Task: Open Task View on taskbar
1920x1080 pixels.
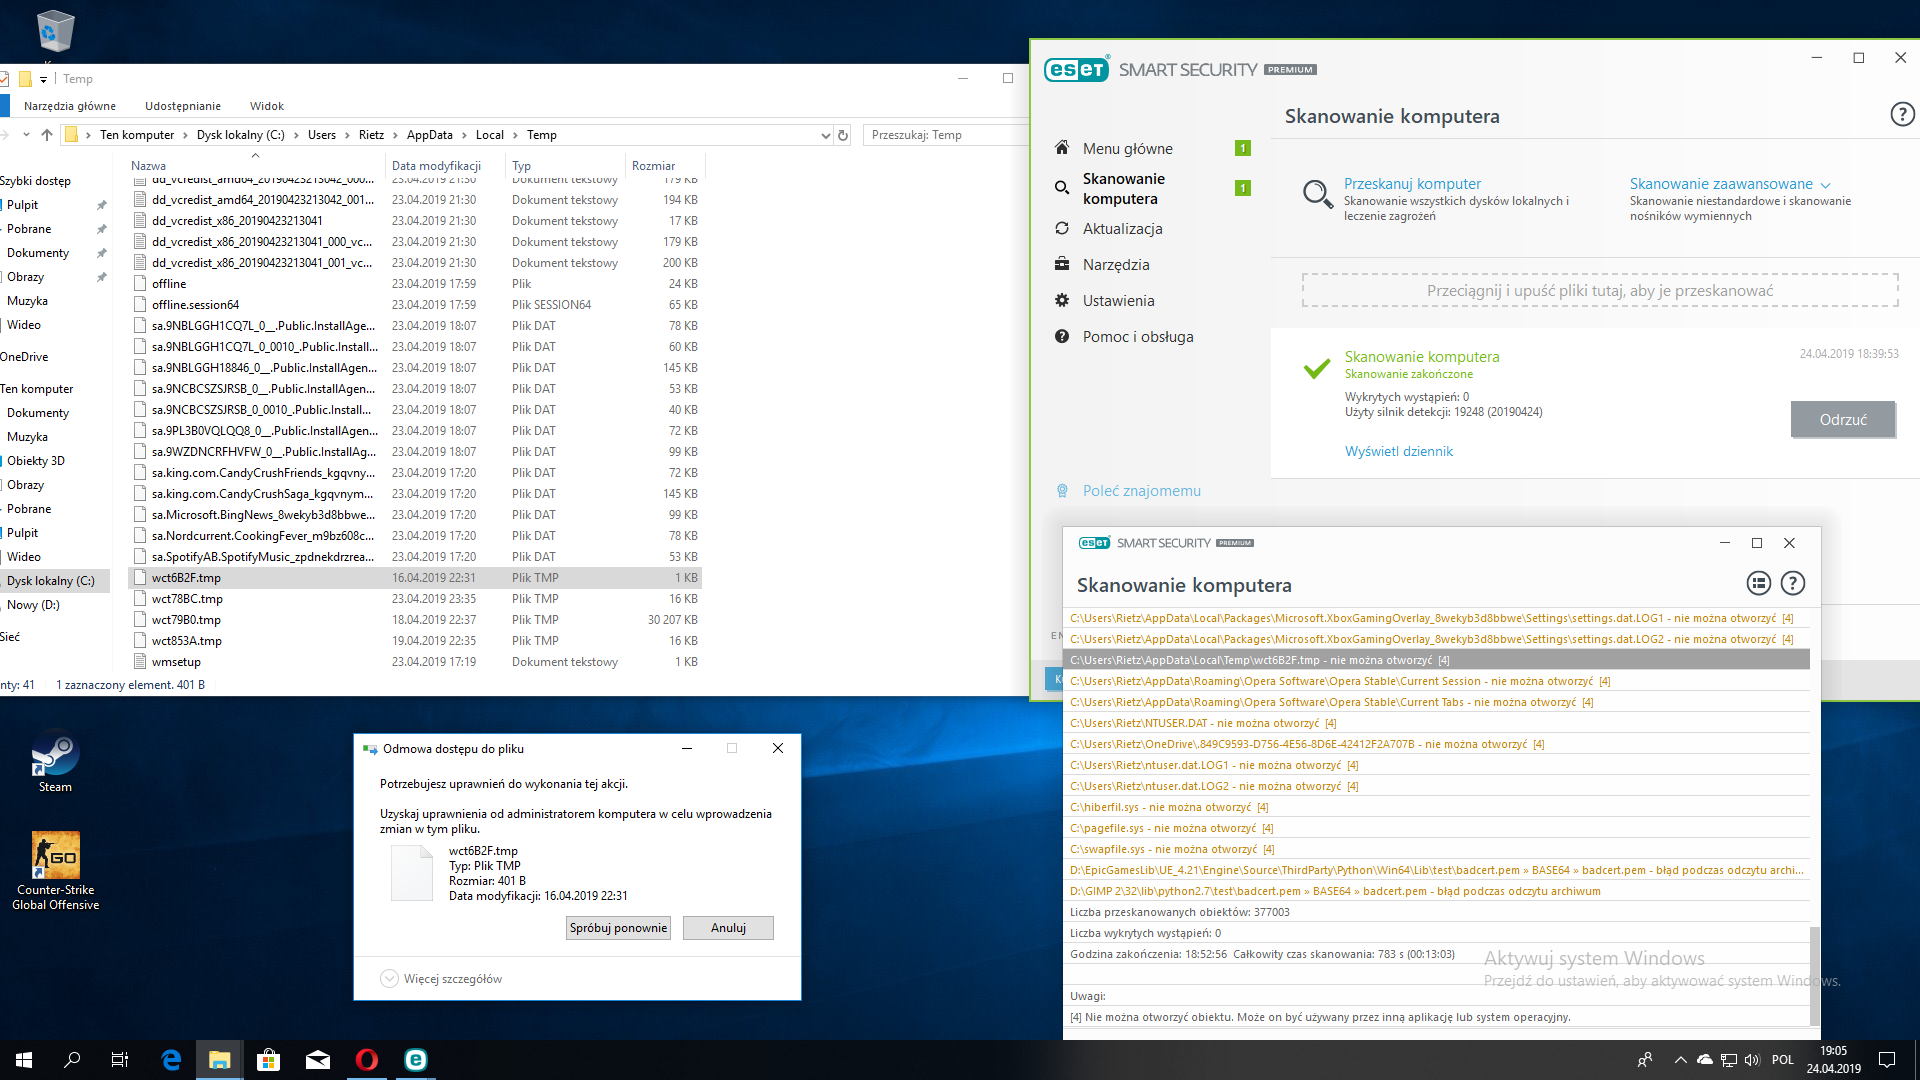Action: 120,1060
